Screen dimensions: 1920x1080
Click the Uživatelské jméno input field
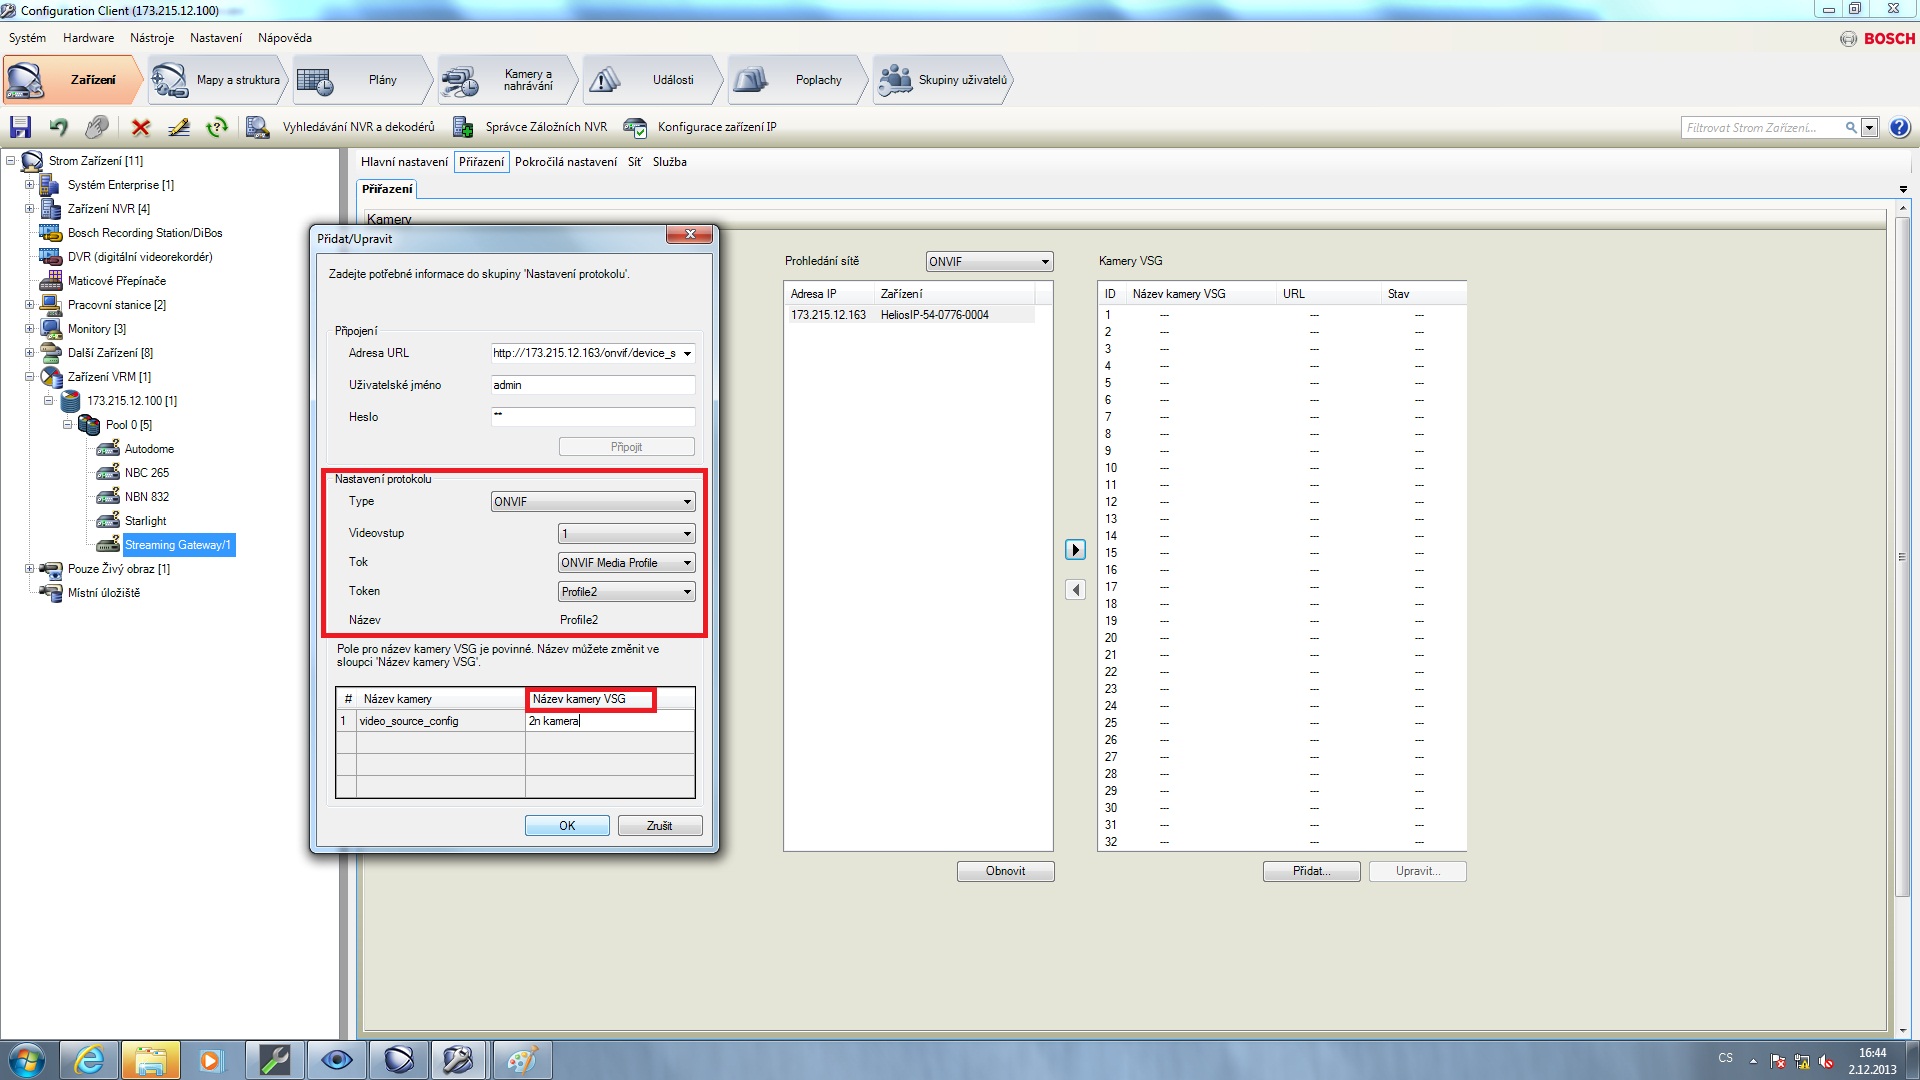coord(592,385)
